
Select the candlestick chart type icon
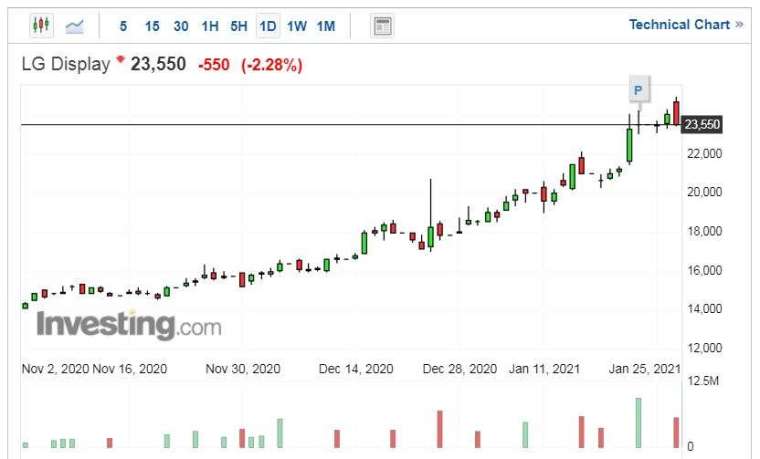point(41,25)
